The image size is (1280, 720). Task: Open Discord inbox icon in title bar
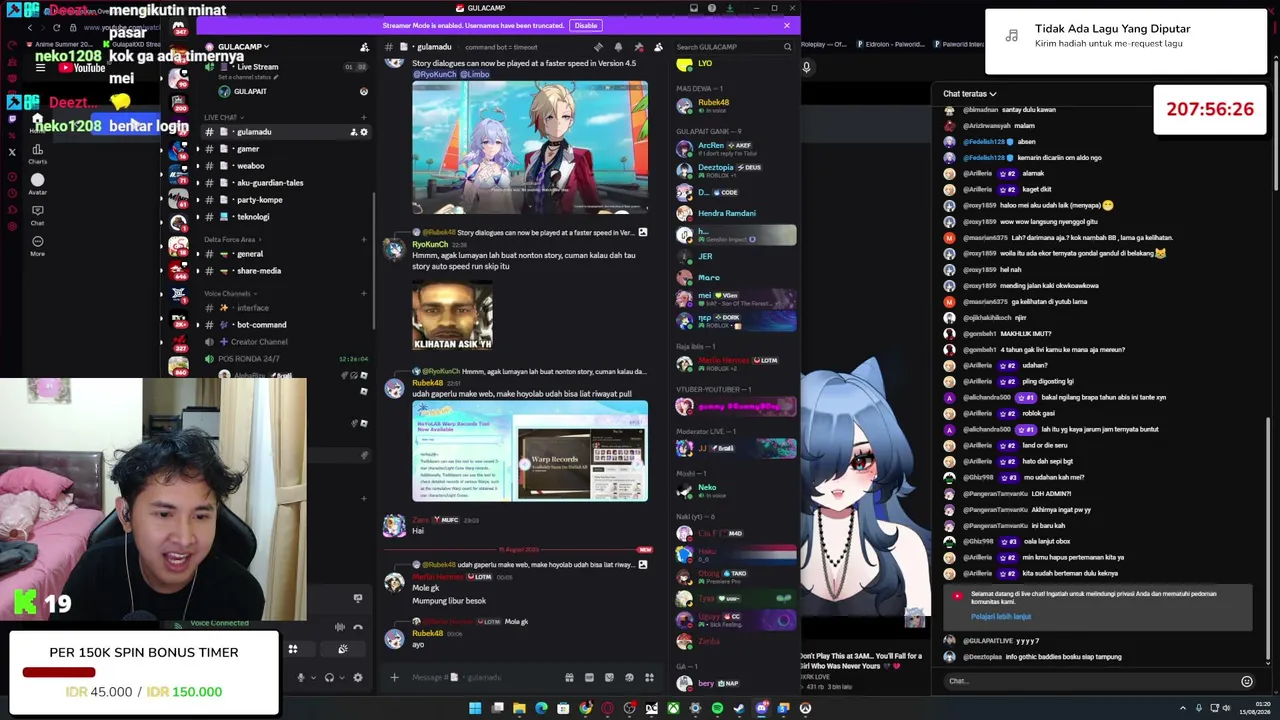tap(694, 8)
